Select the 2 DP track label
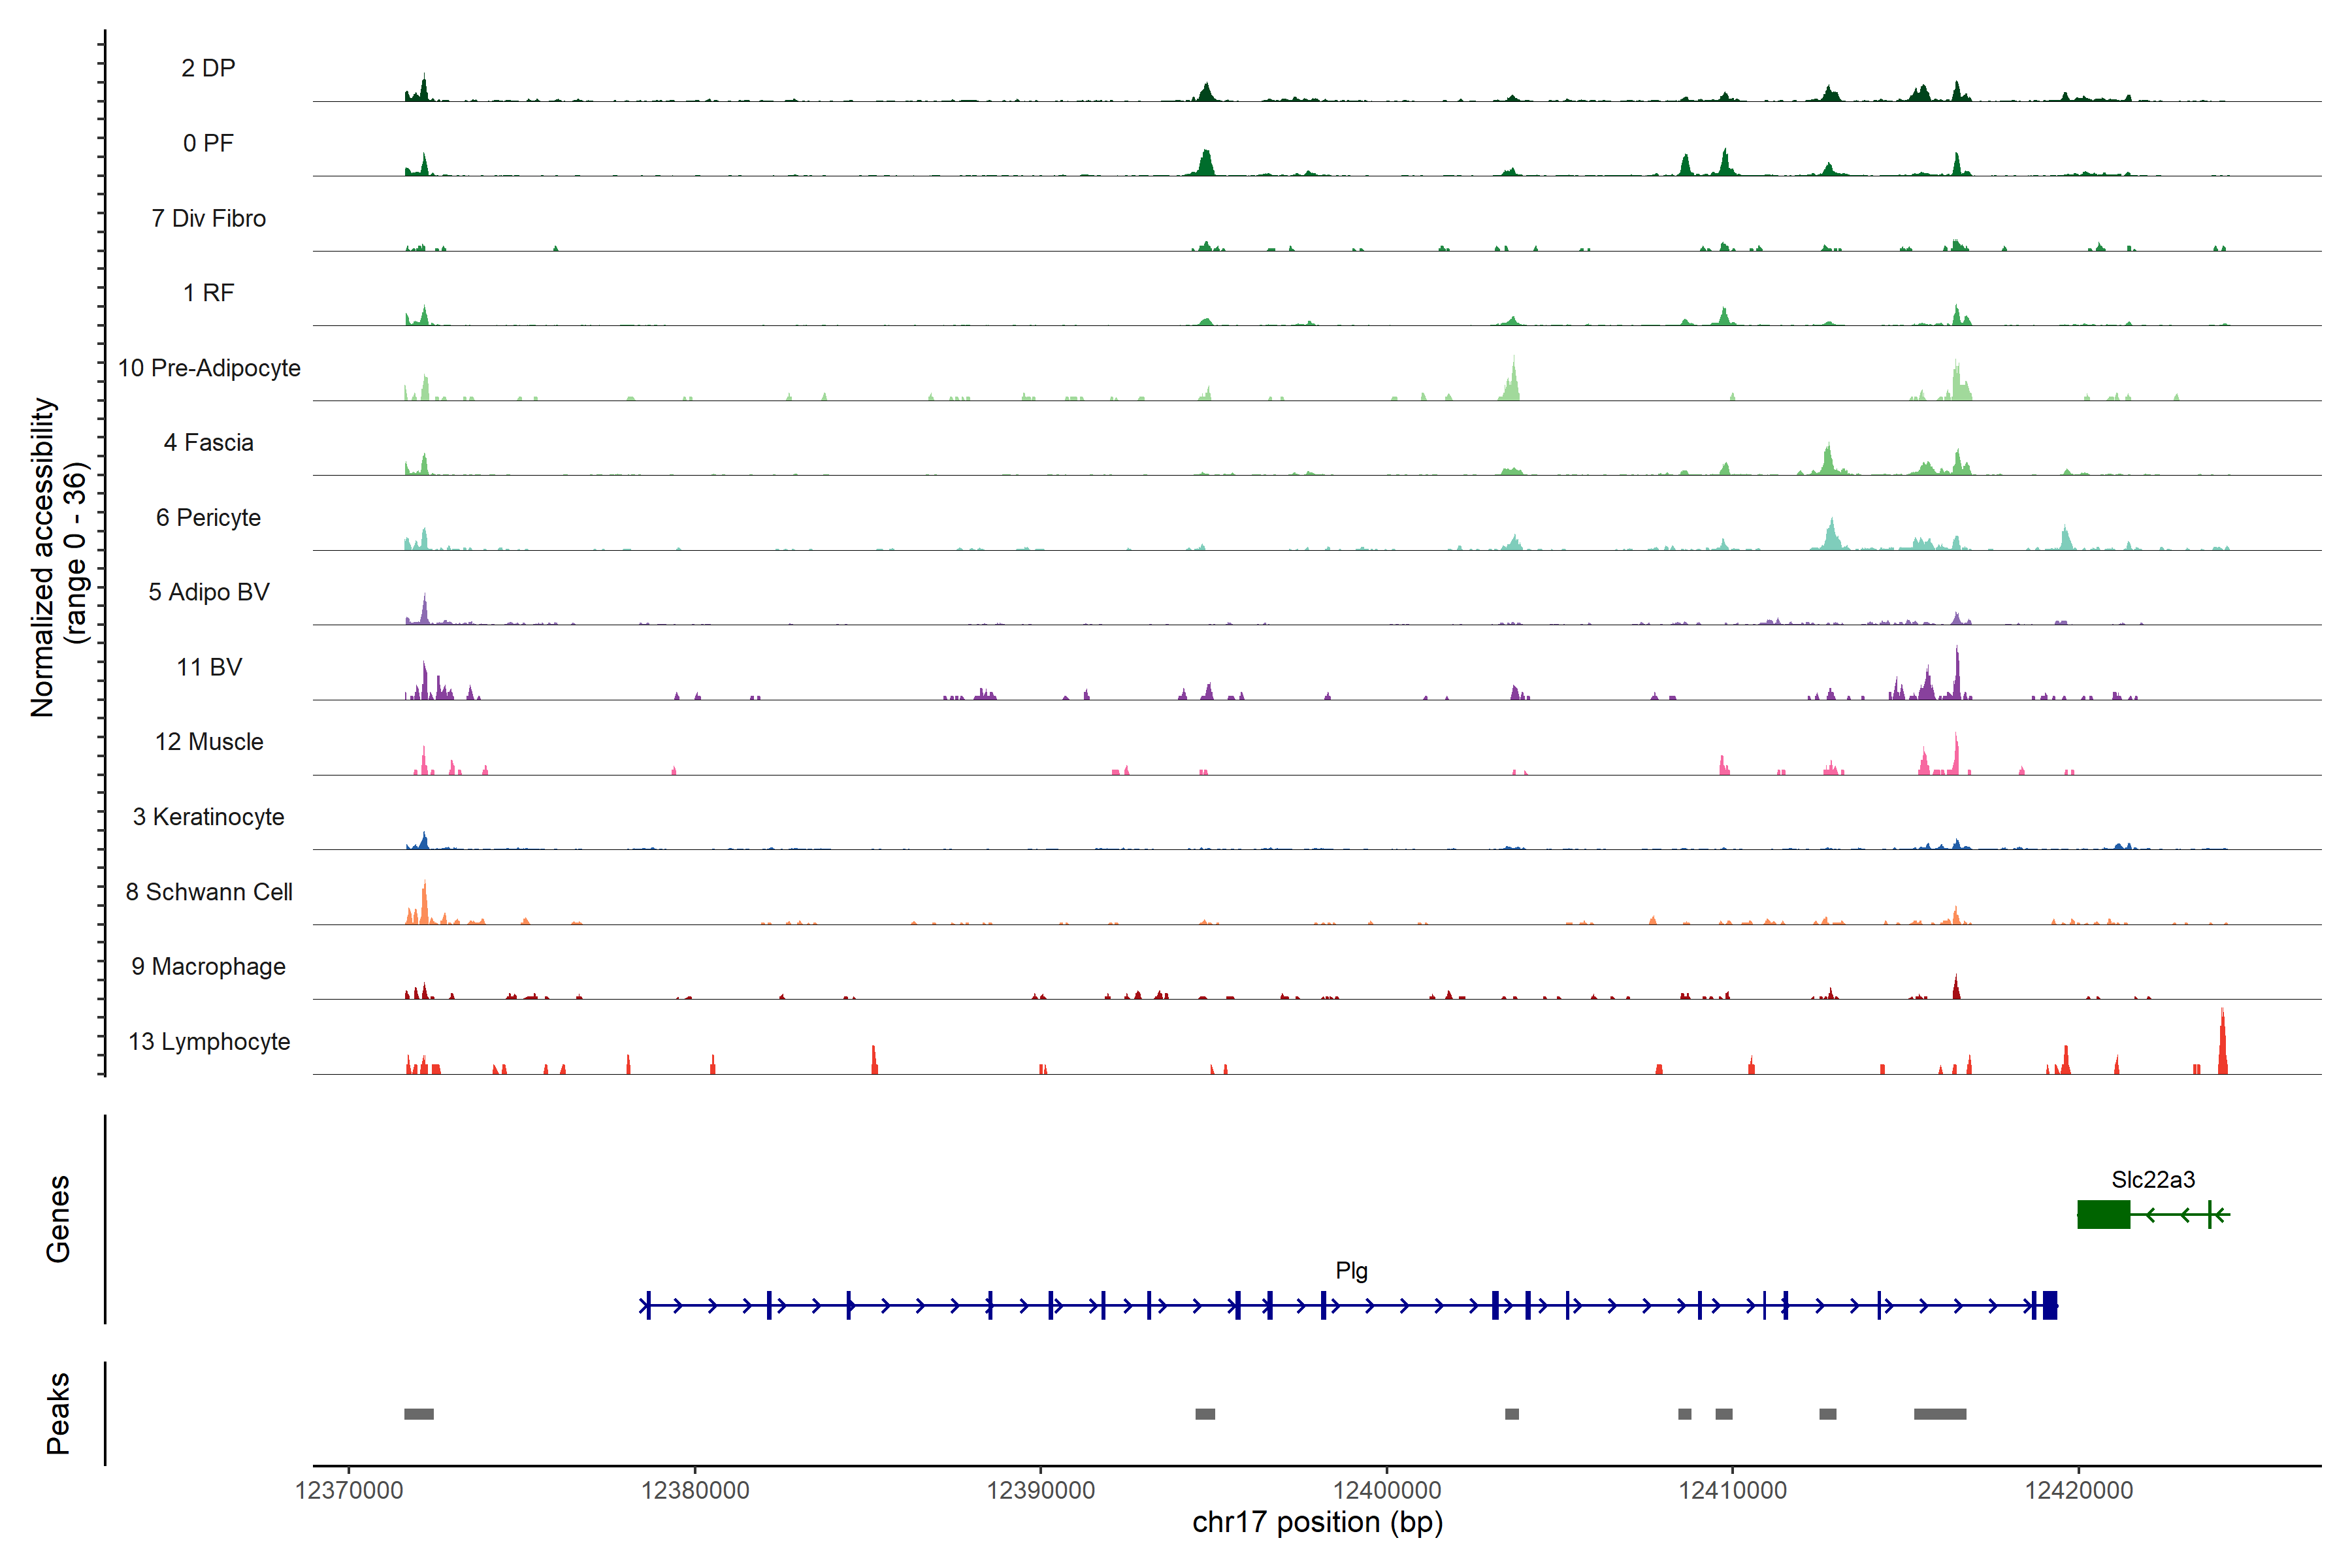Viewport: 2352px width, 1568px height. 208,68
